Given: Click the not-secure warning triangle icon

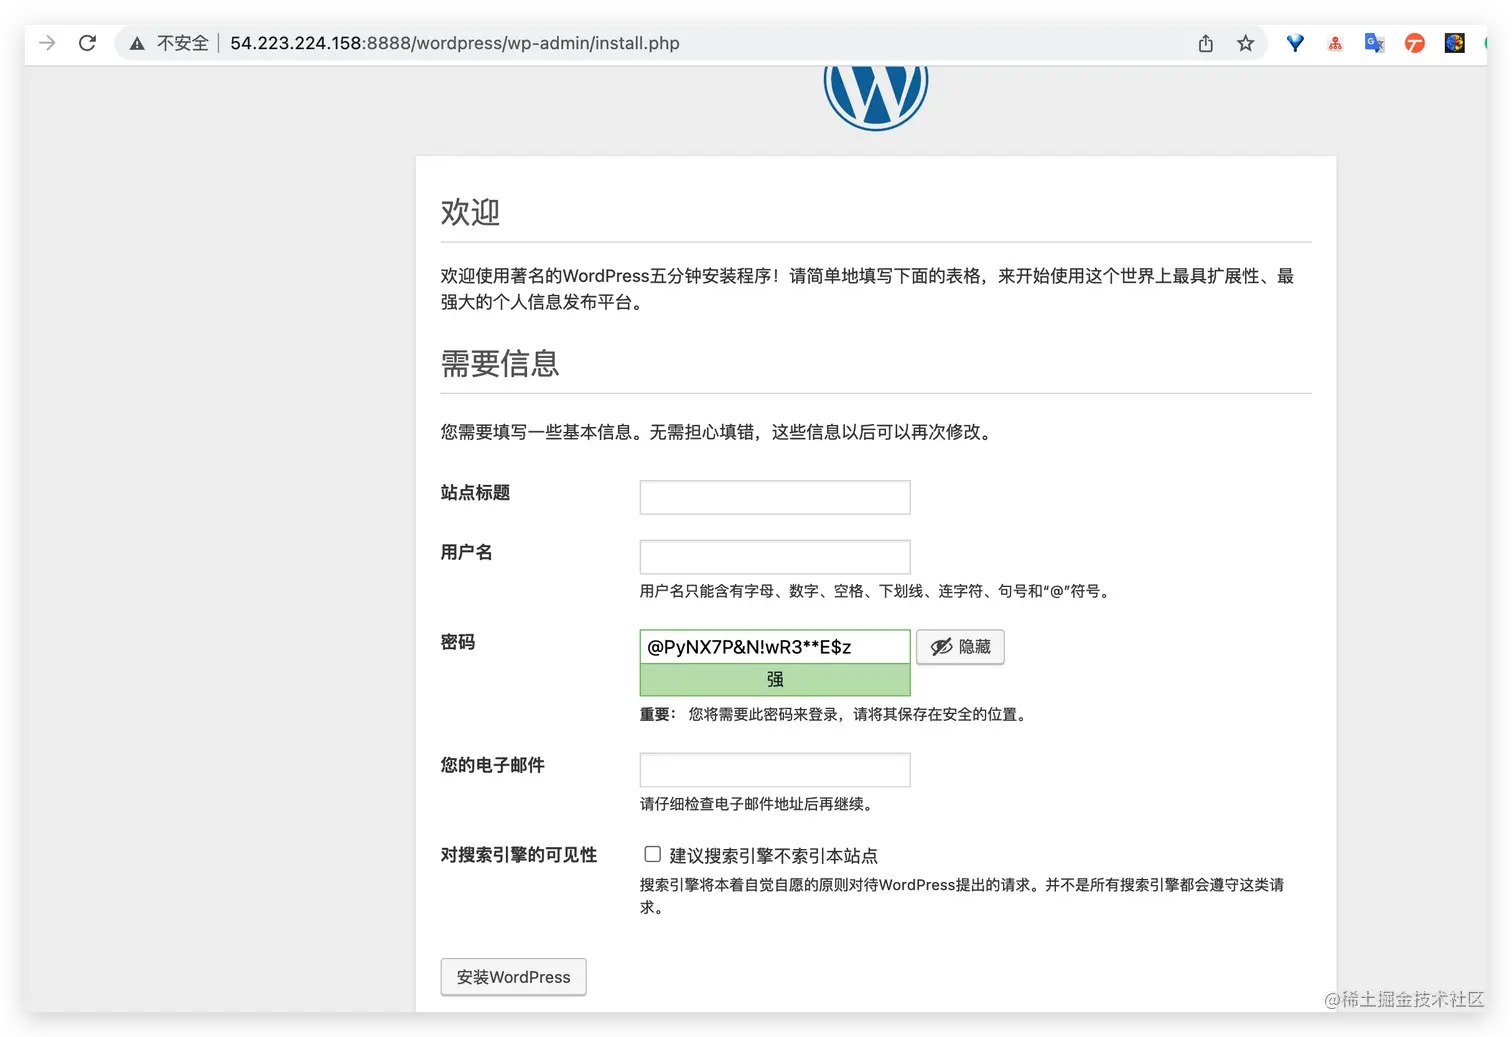Looking at the screenshot, I should [137, 43].
